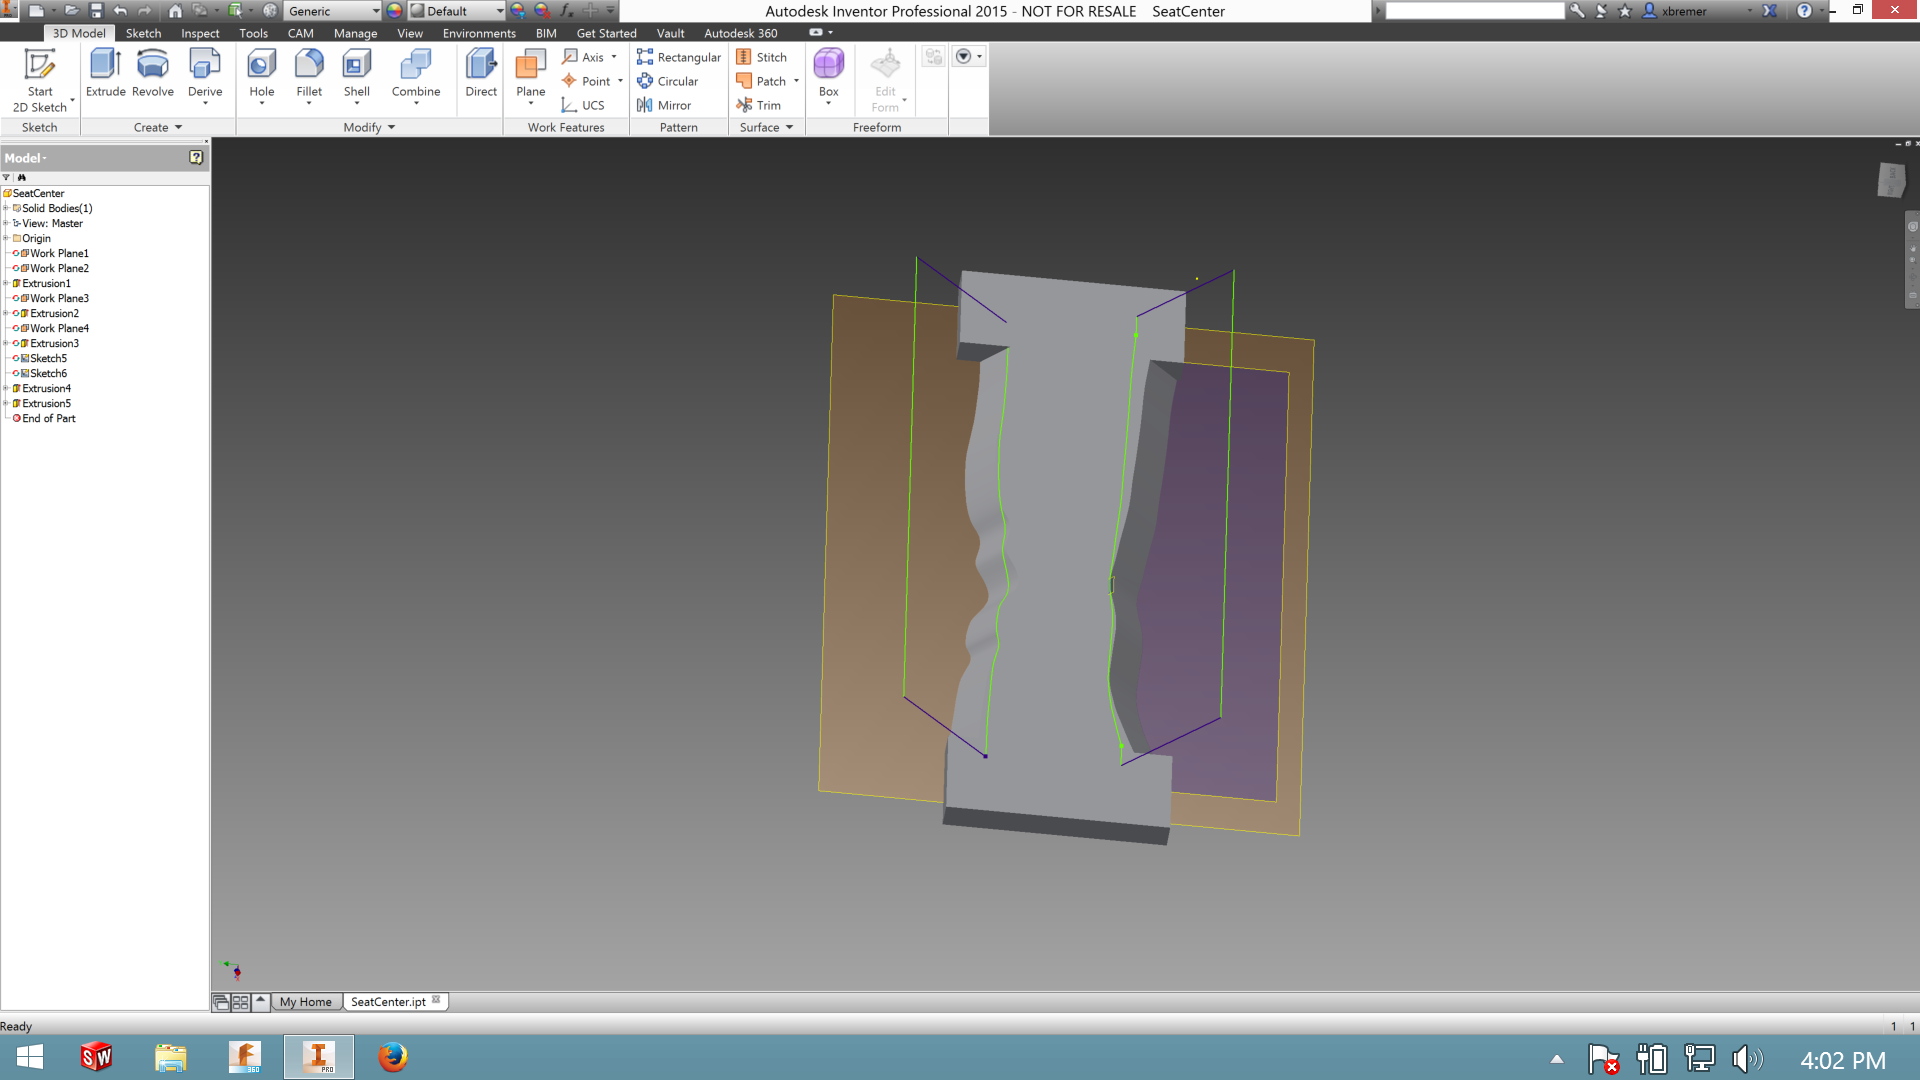Click the Save icon in quick access toolbar
Image resolution: width=1920 pixels, height=1080 pixels.
point(96,11)
